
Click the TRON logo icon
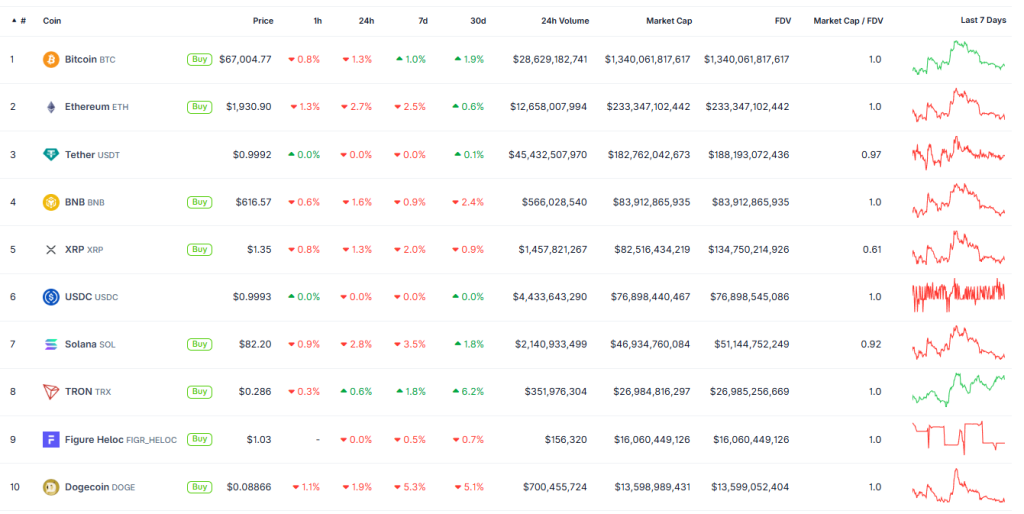pyautogui.click(x=51, y=392)
